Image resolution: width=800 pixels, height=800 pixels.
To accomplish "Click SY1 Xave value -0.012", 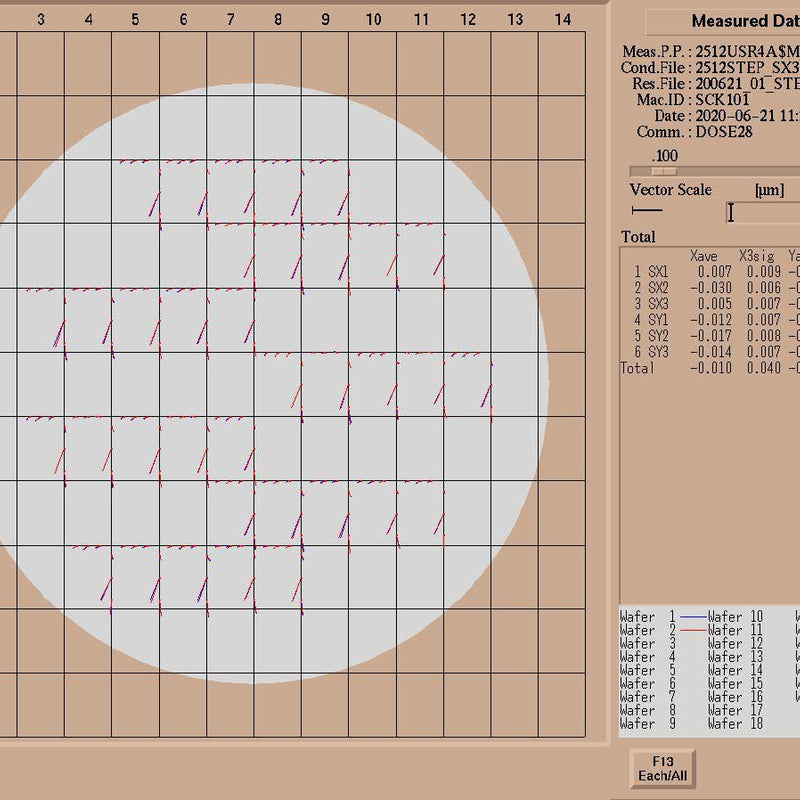I will [x=711, y=320].
